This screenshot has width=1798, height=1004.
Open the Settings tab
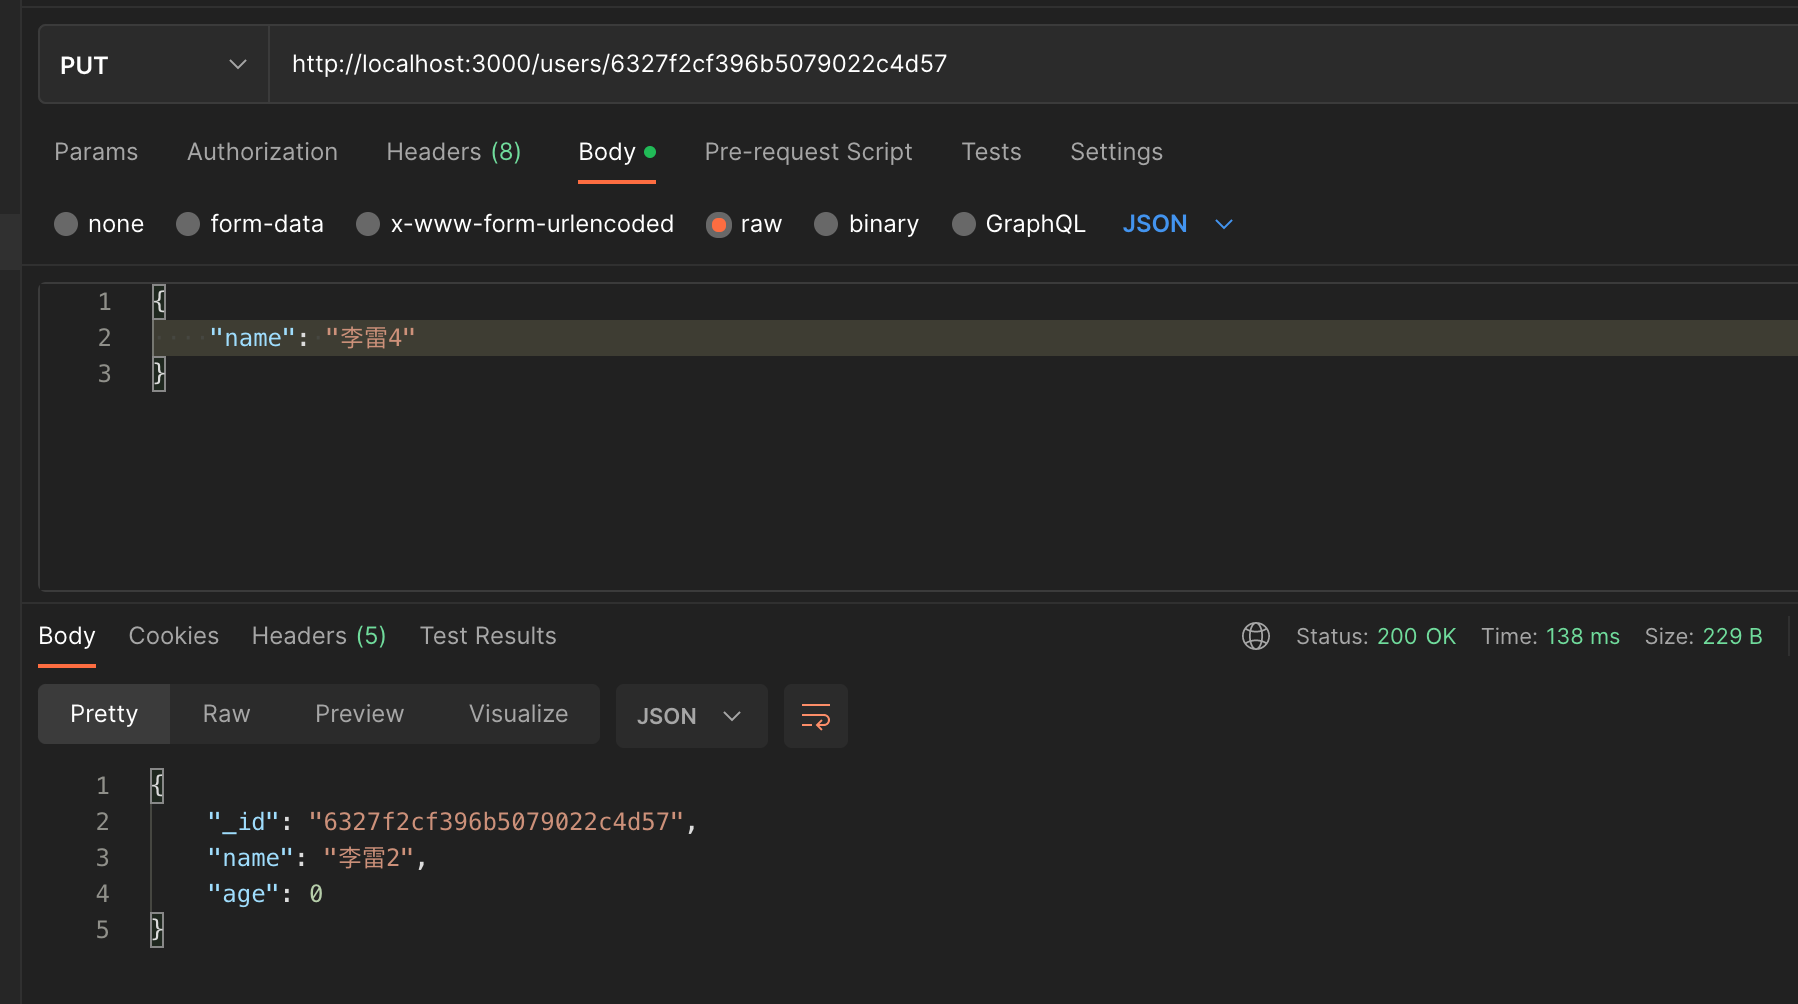coord(1116,152)
